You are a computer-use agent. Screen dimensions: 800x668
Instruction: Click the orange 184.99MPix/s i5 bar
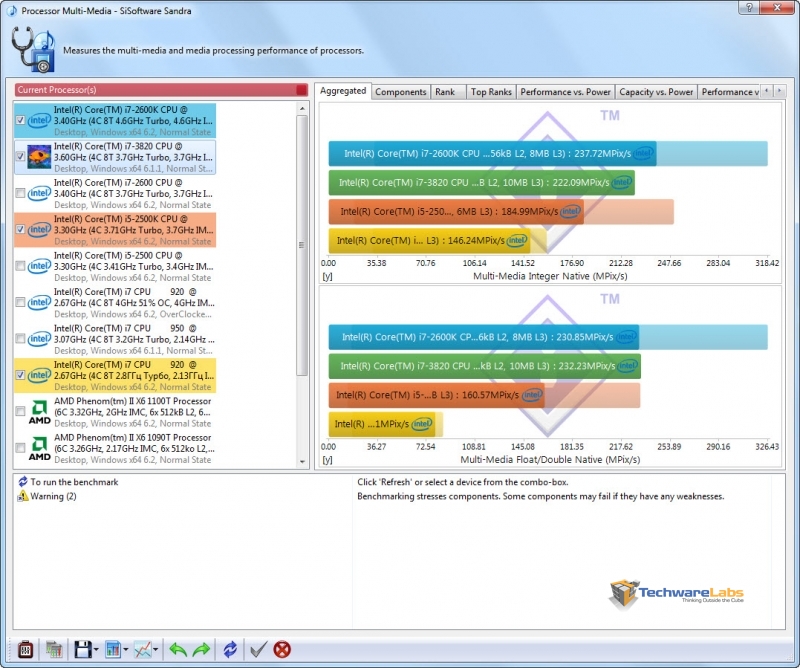coord(456,212)
